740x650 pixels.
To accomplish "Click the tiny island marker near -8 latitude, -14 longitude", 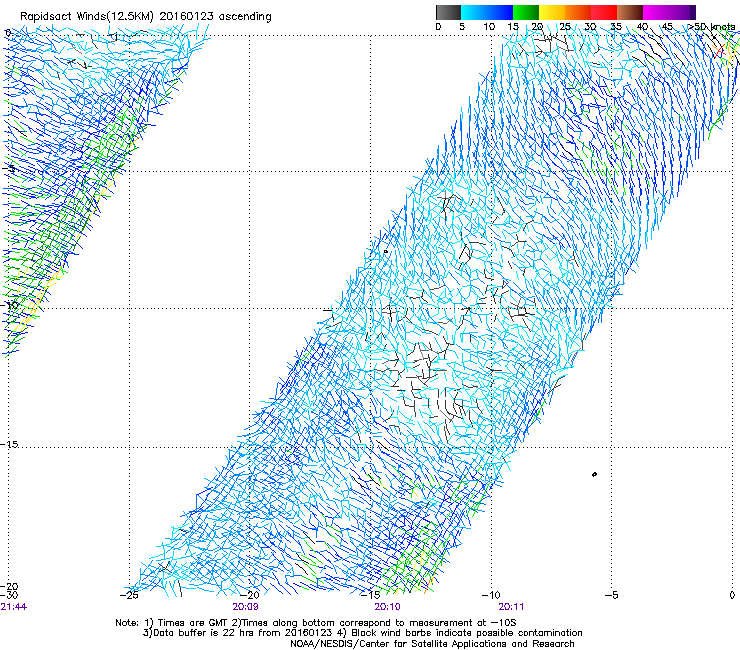I will coord(386,252).
